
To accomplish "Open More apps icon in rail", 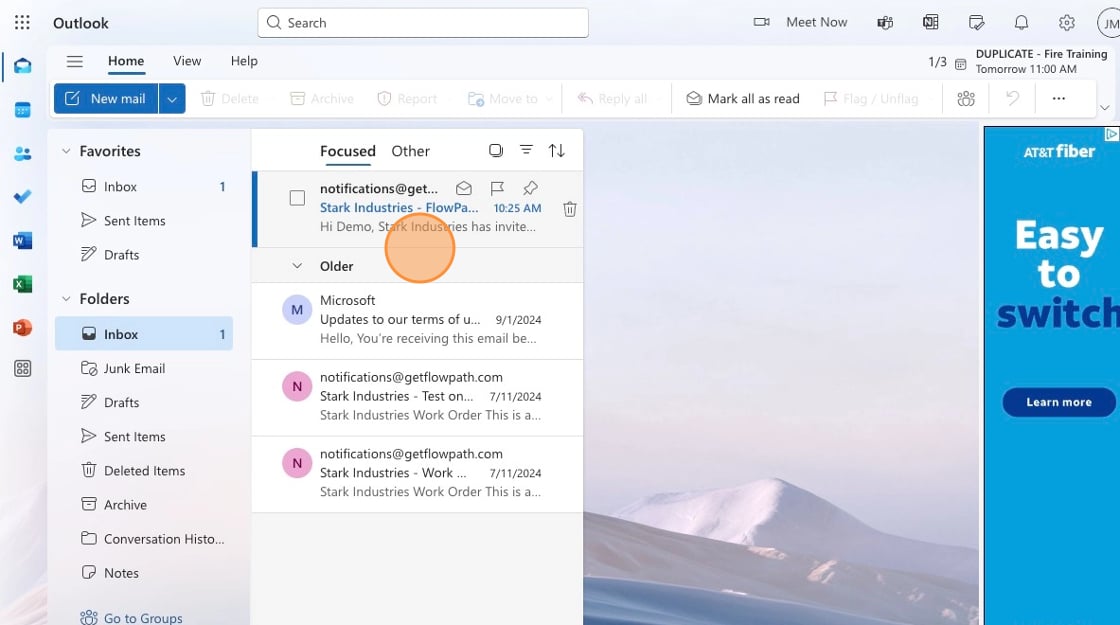I will [22, 369].
